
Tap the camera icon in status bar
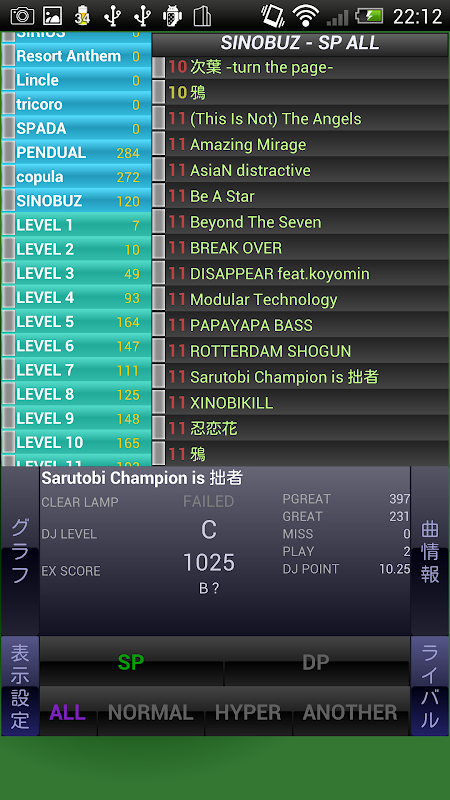[22, 16]
